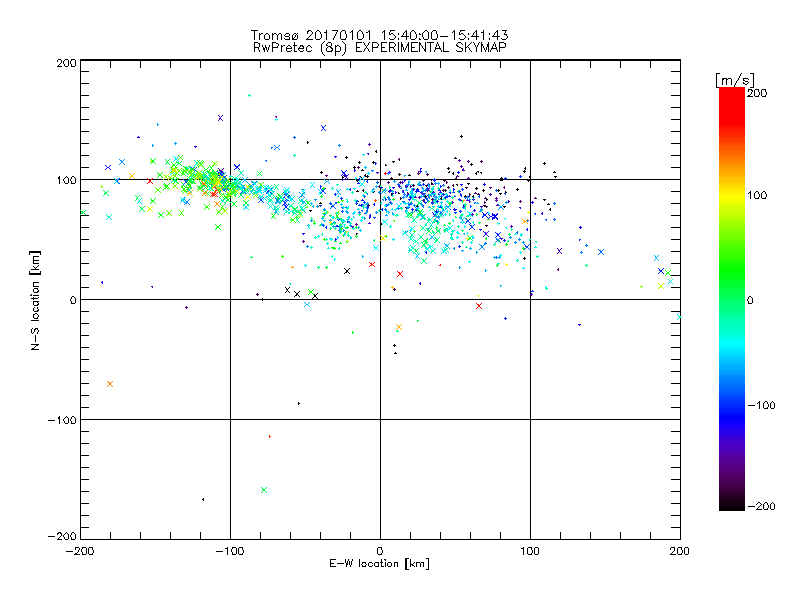The width and height of the screenshot is (800, 600).
Task: Click the orange X marker just below the plot origin
Action: tap(399, 327)
